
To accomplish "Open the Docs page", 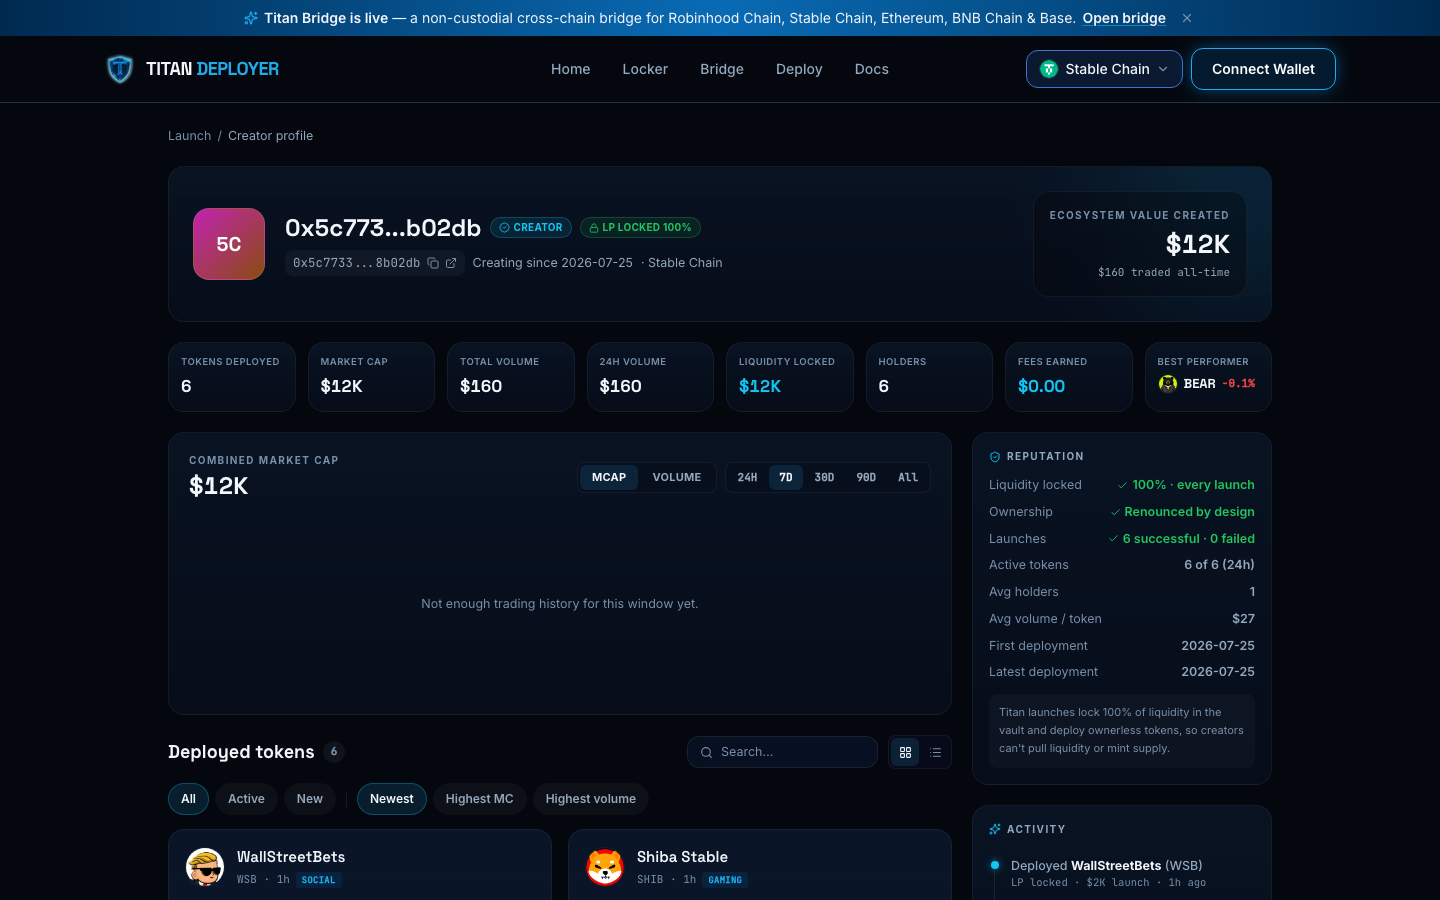I will point(872,69).
